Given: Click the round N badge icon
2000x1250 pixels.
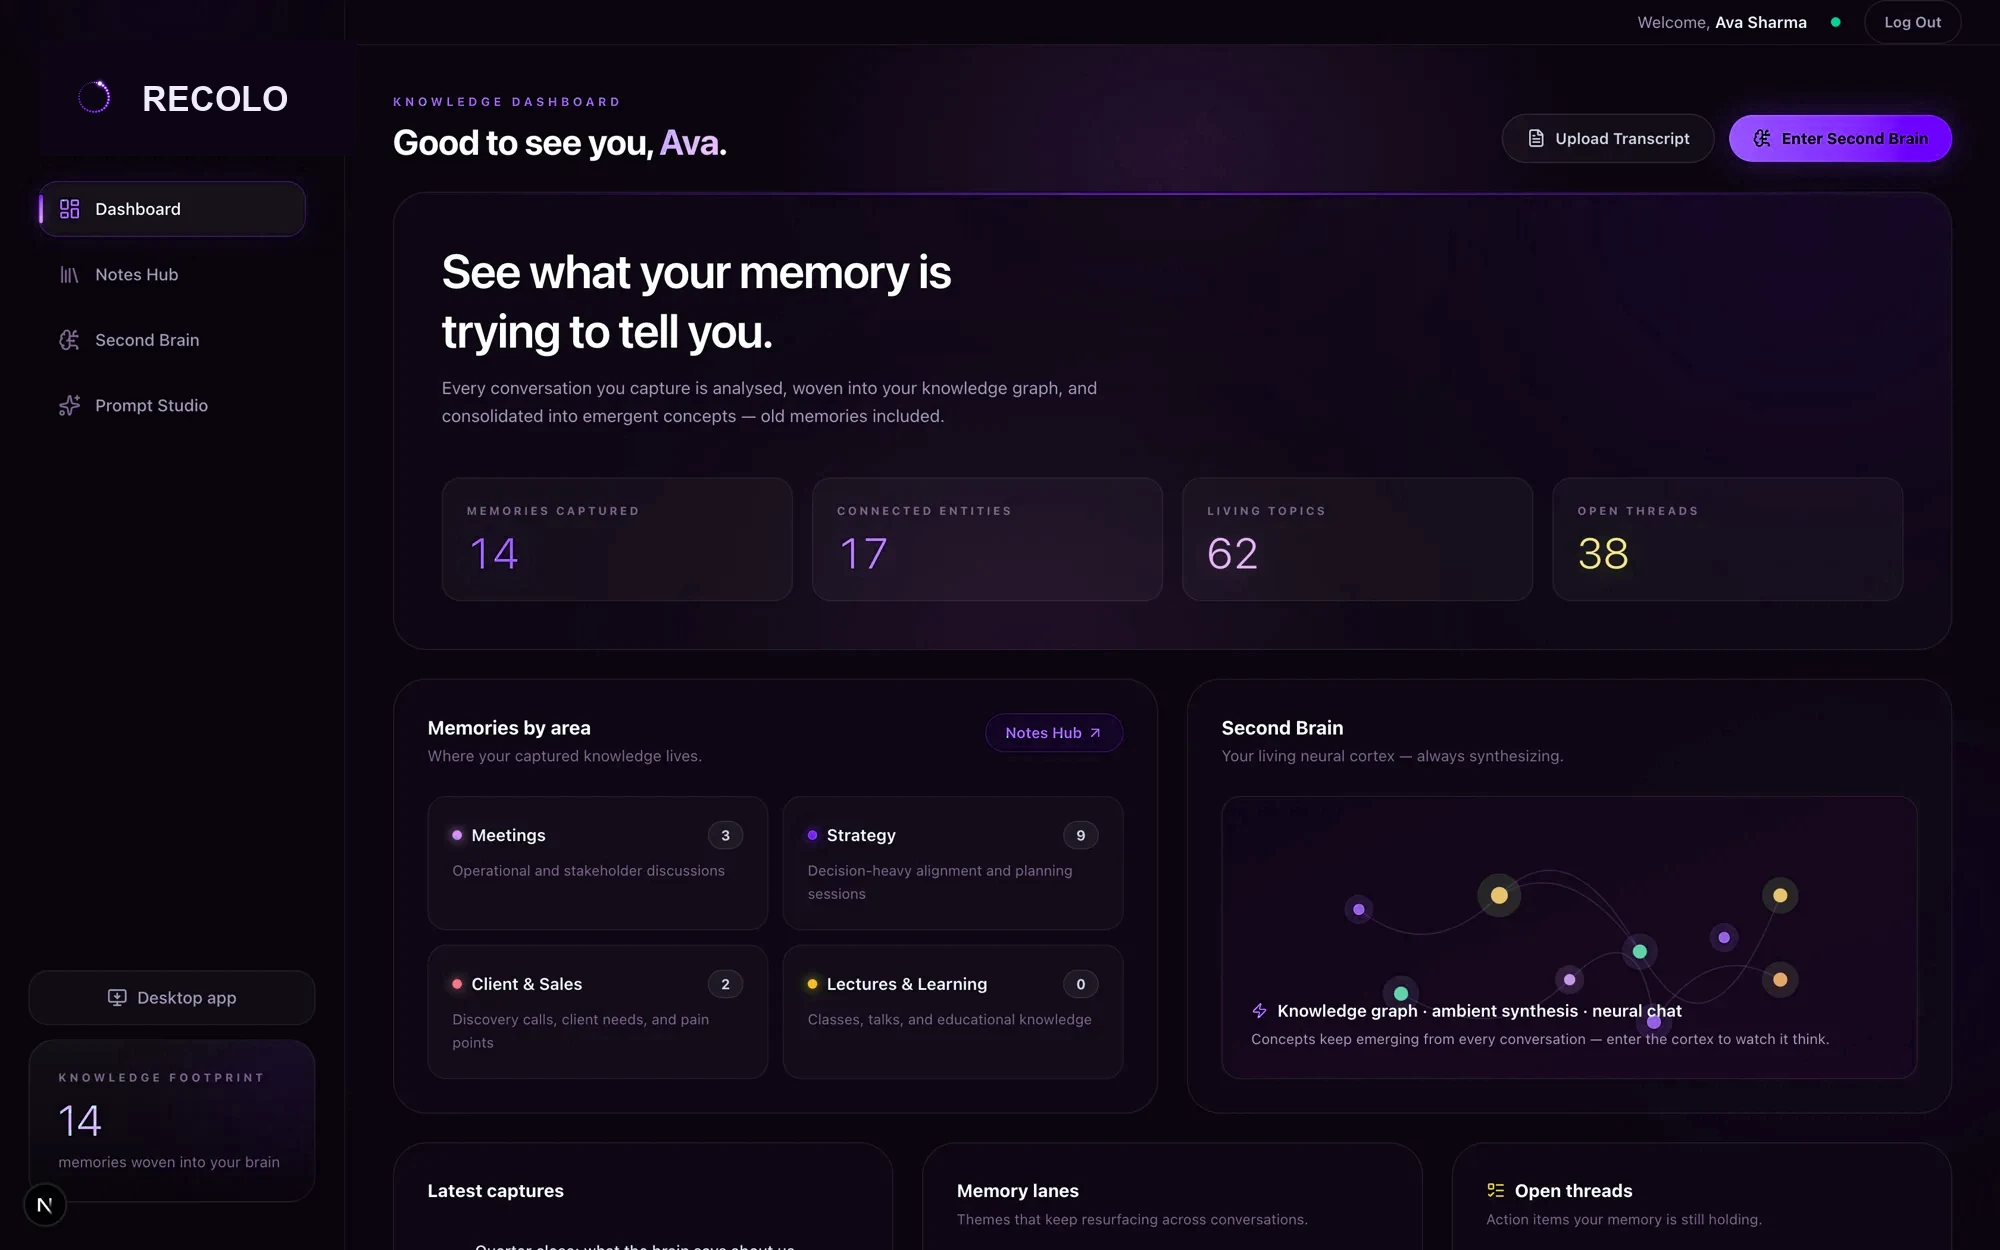Looking at the screenshot, I should pyautogui.click(x=44, y=1205).
